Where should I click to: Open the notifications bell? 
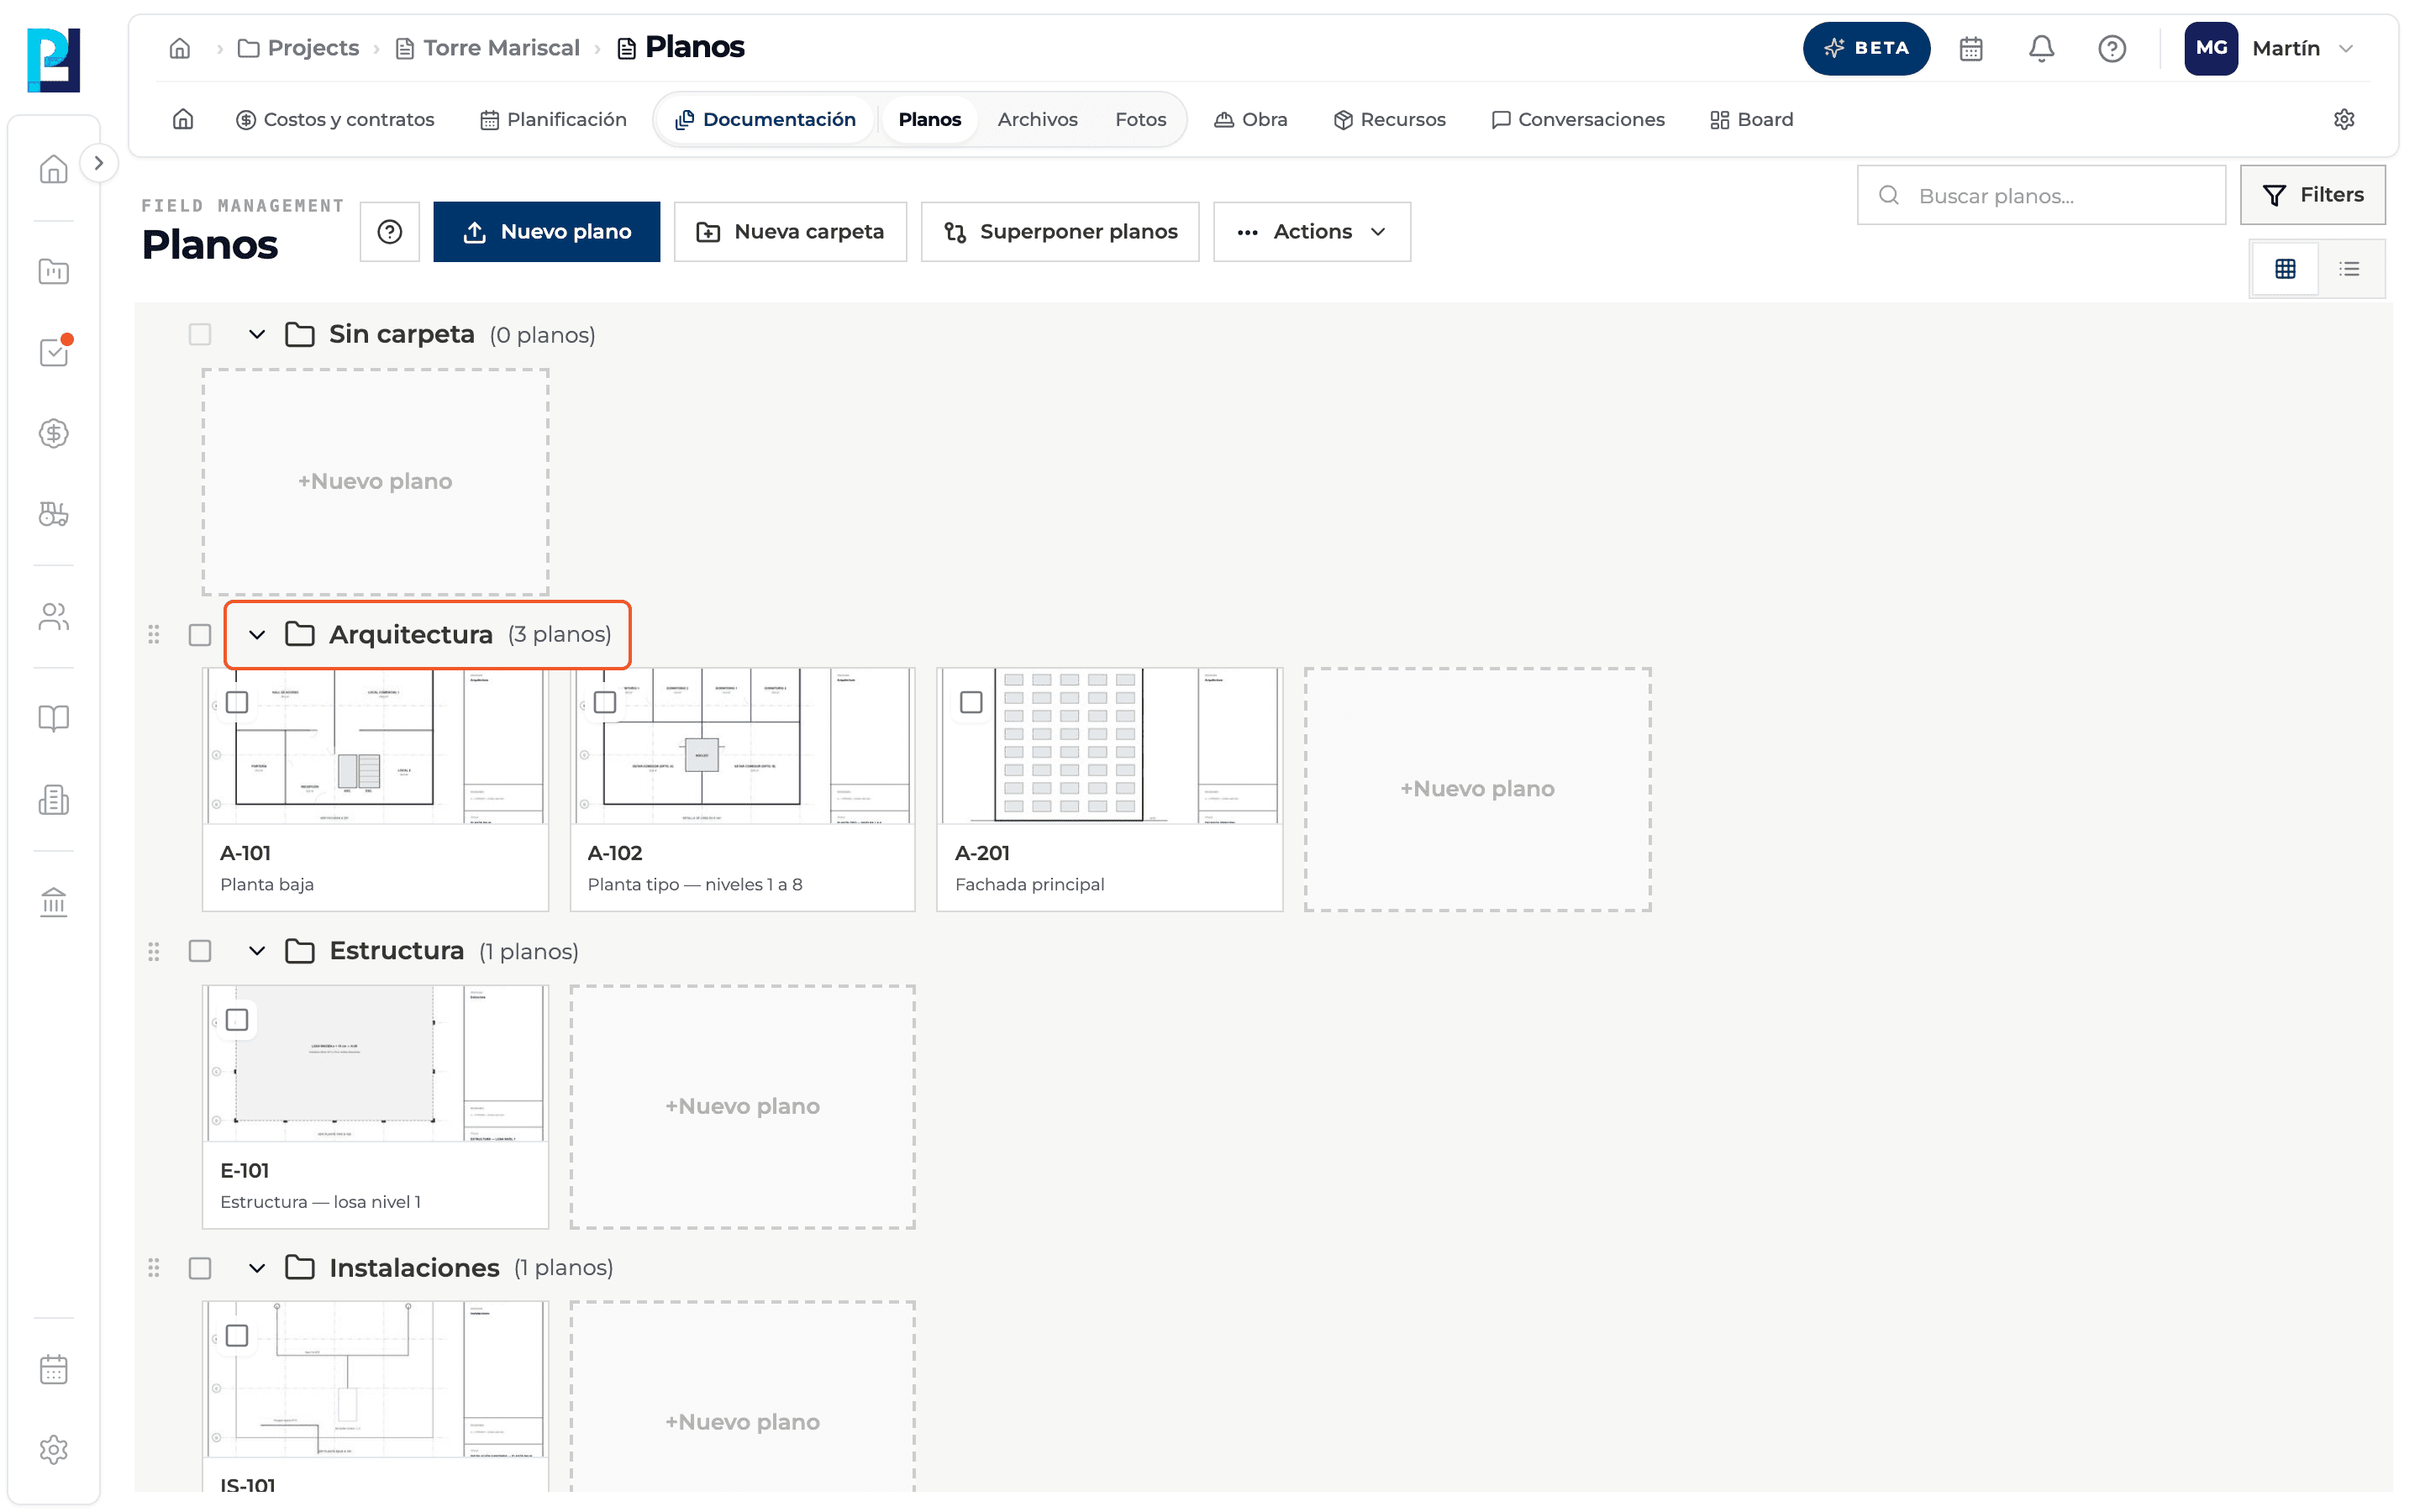coord(2041,48)
